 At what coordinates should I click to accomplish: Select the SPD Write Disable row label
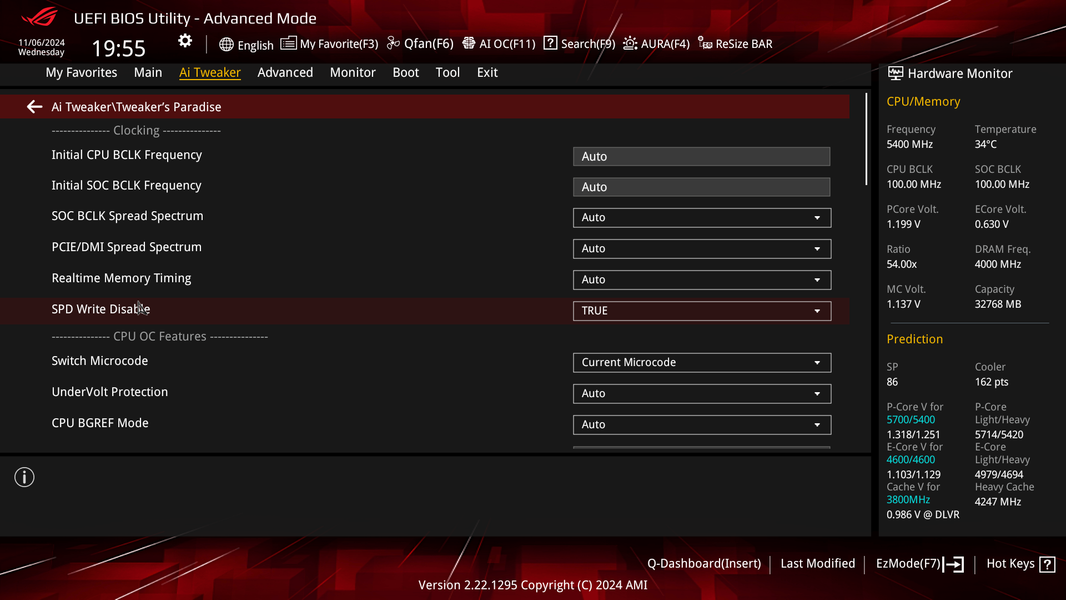click(101, 309)
